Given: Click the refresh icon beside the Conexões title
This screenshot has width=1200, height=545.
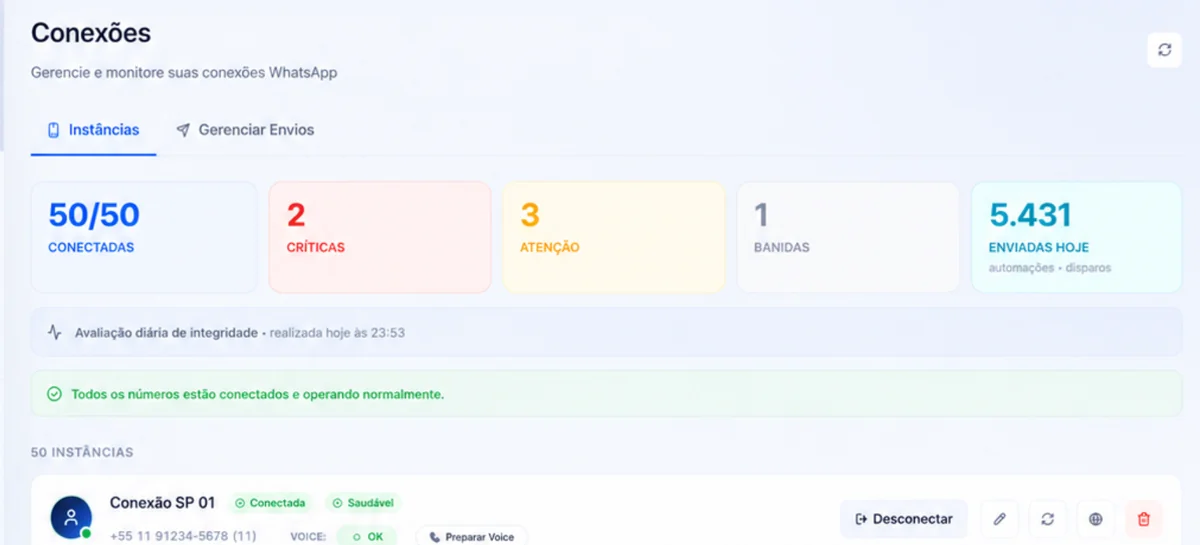Looking at the screenshot, I should 1164,49.
